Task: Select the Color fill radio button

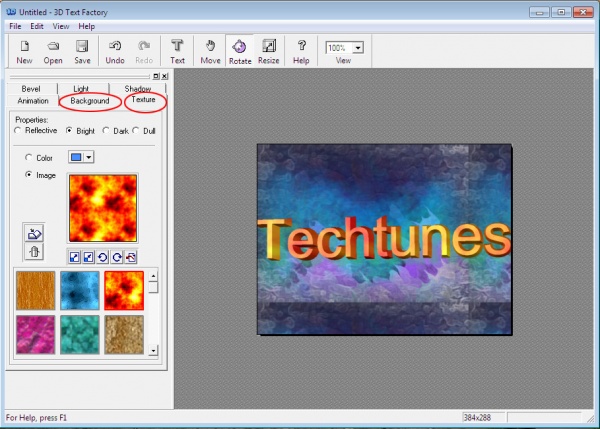Action: (28, 157)
